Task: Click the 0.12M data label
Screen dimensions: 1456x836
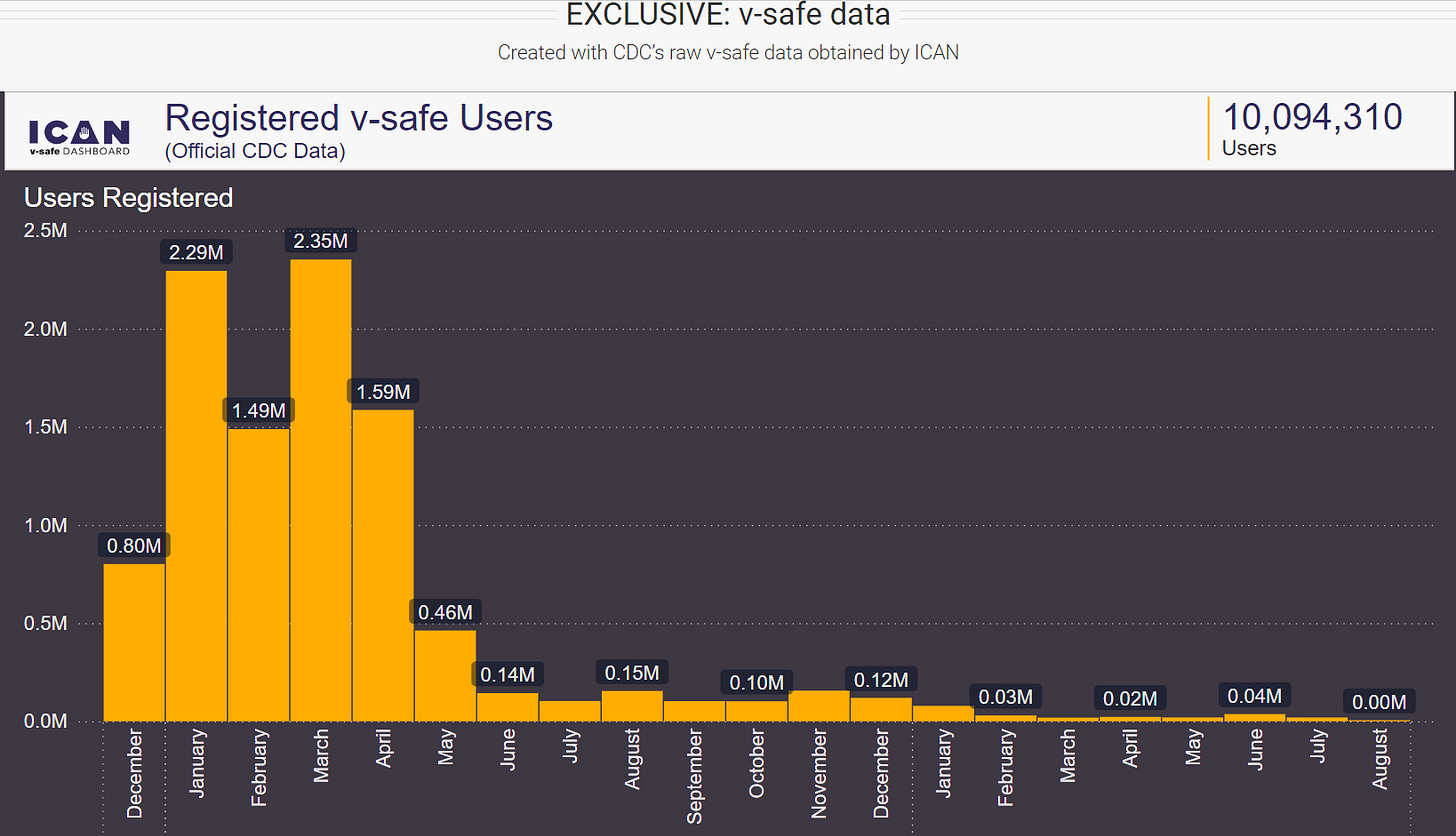Action: tap(881, 679)
